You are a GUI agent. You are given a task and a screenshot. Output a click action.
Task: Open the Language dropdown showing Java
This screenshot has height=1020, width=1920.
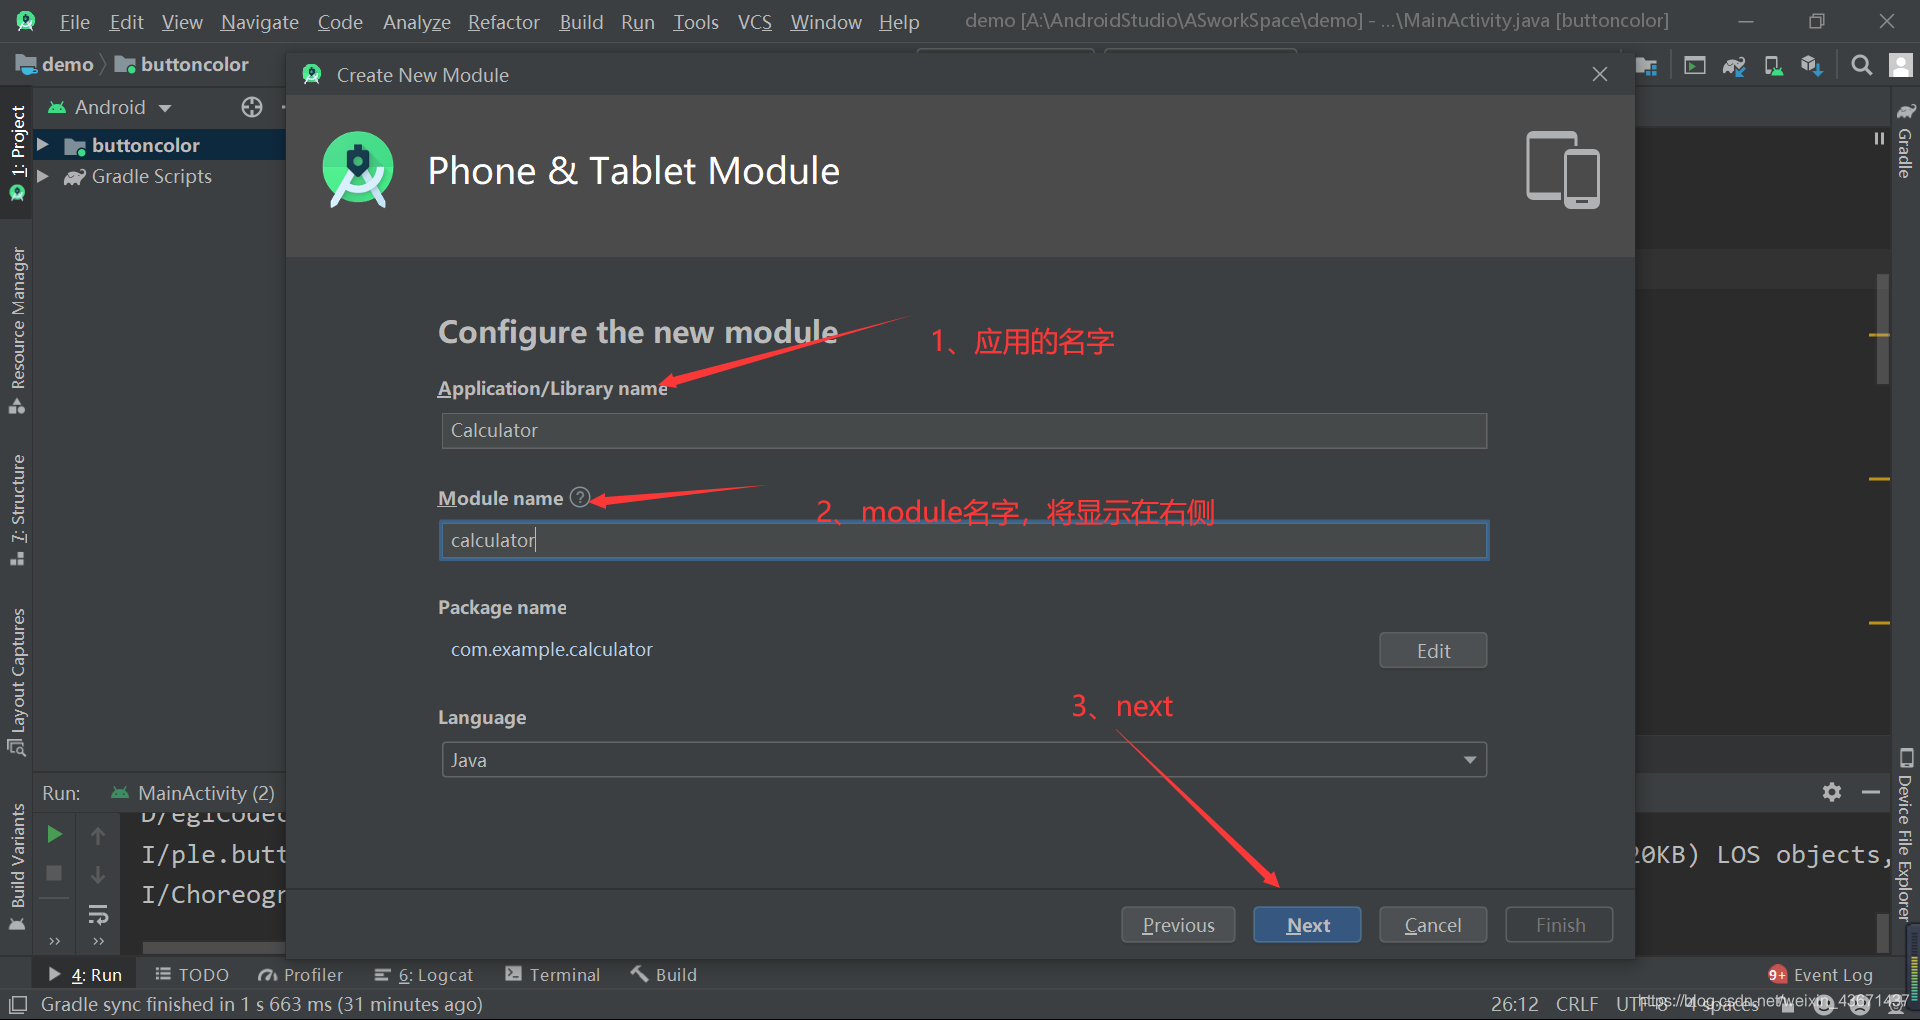pos(964,760)
